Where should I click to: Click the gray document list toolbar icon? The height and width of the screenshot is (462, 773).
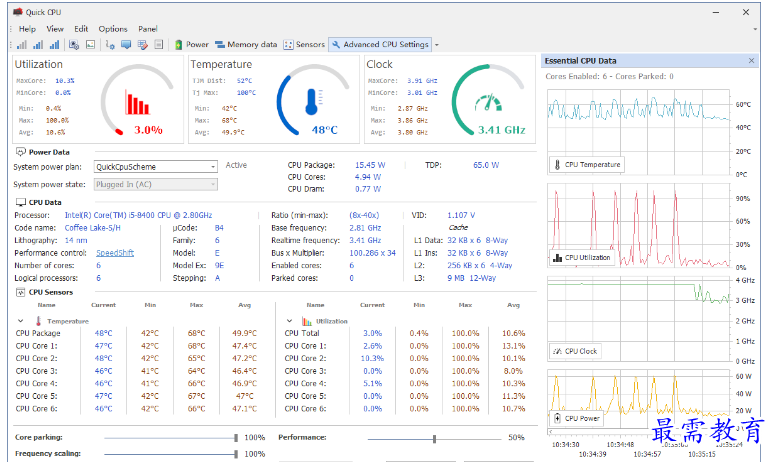159,45
